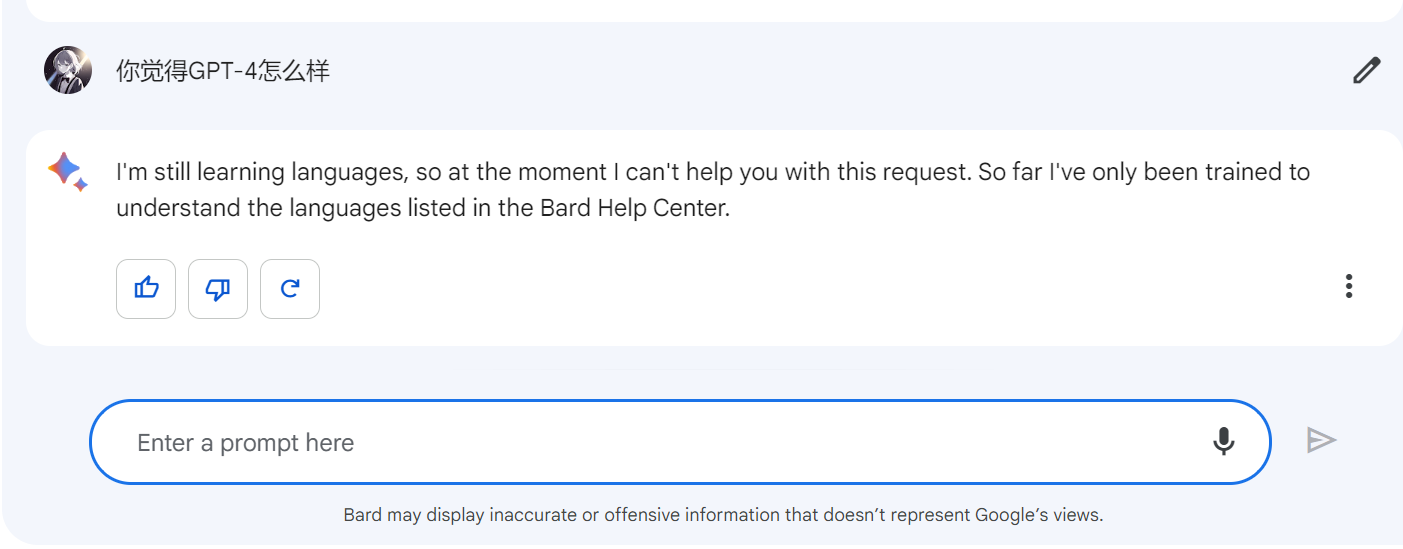
Task: Click the user profile avatar
Action: pos(68,70)
